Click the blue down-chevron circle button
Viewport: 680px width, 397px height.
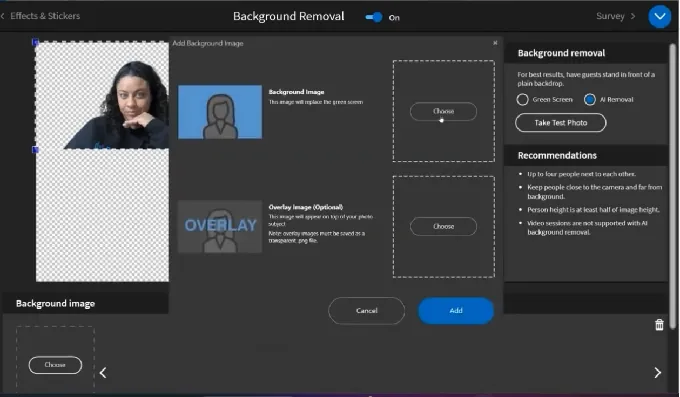pos(659,16)
